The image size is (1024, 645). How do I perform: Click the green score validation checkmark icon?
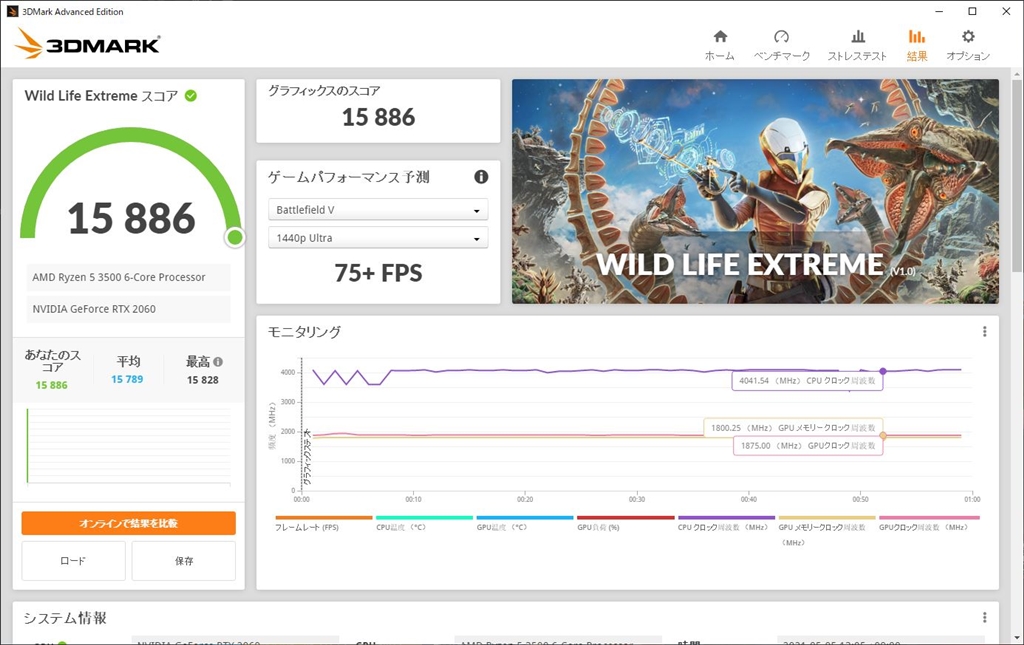[191, 96]
